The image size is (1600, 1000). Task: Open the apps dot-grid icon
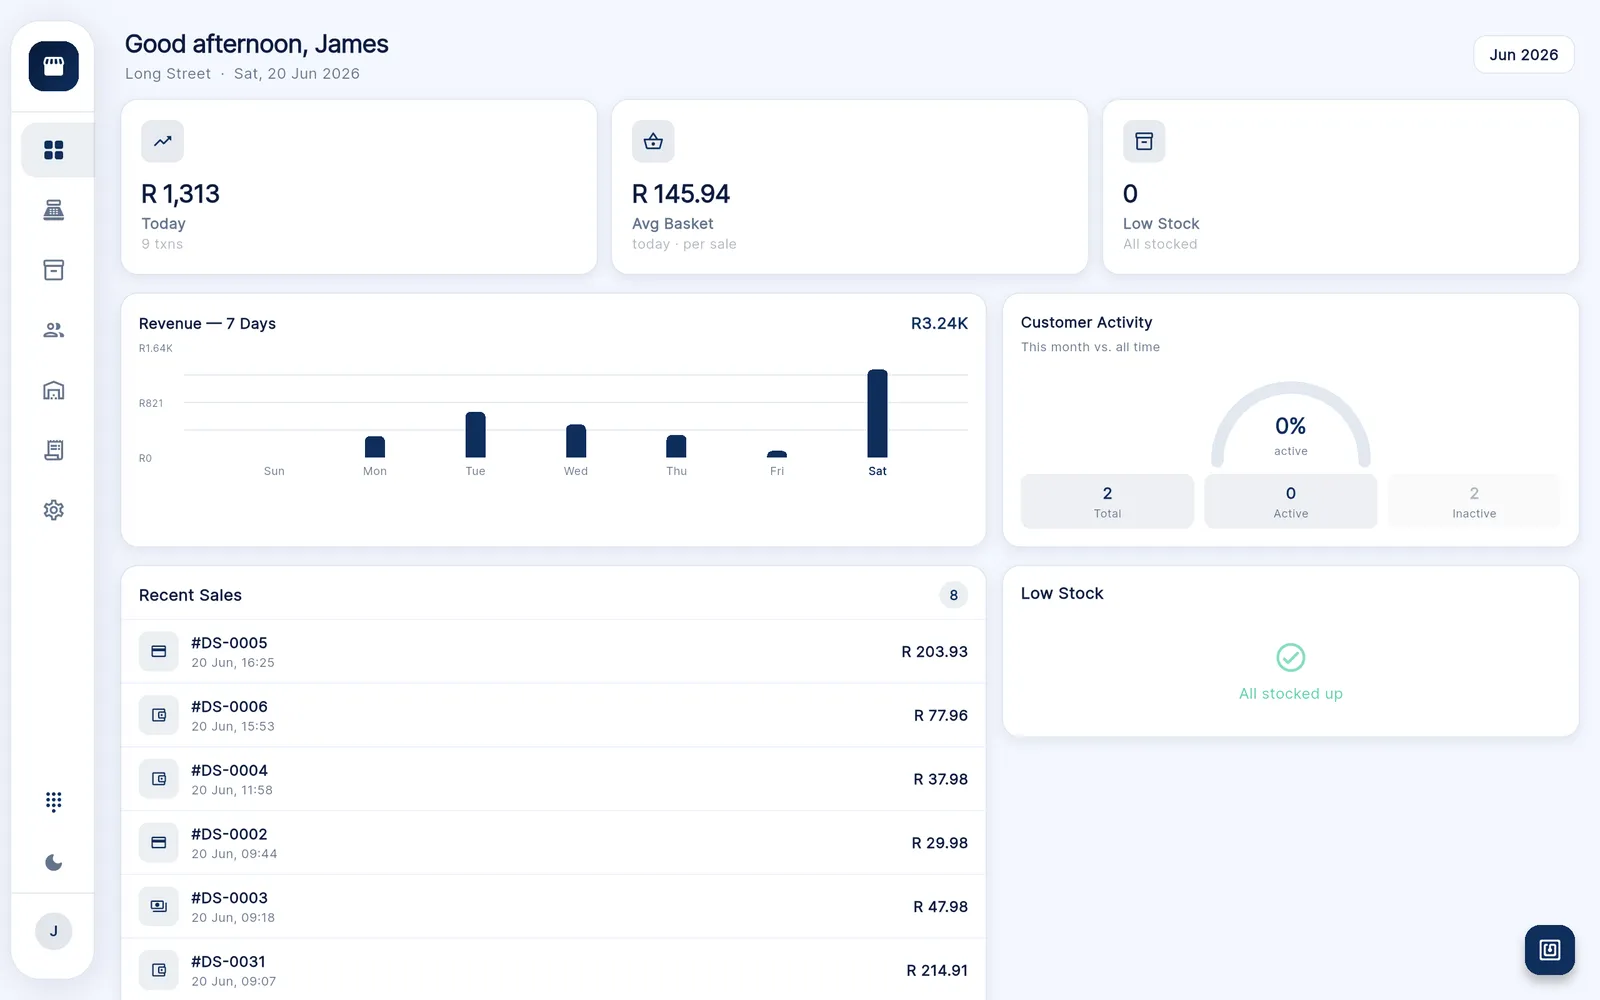pos(54,801)
